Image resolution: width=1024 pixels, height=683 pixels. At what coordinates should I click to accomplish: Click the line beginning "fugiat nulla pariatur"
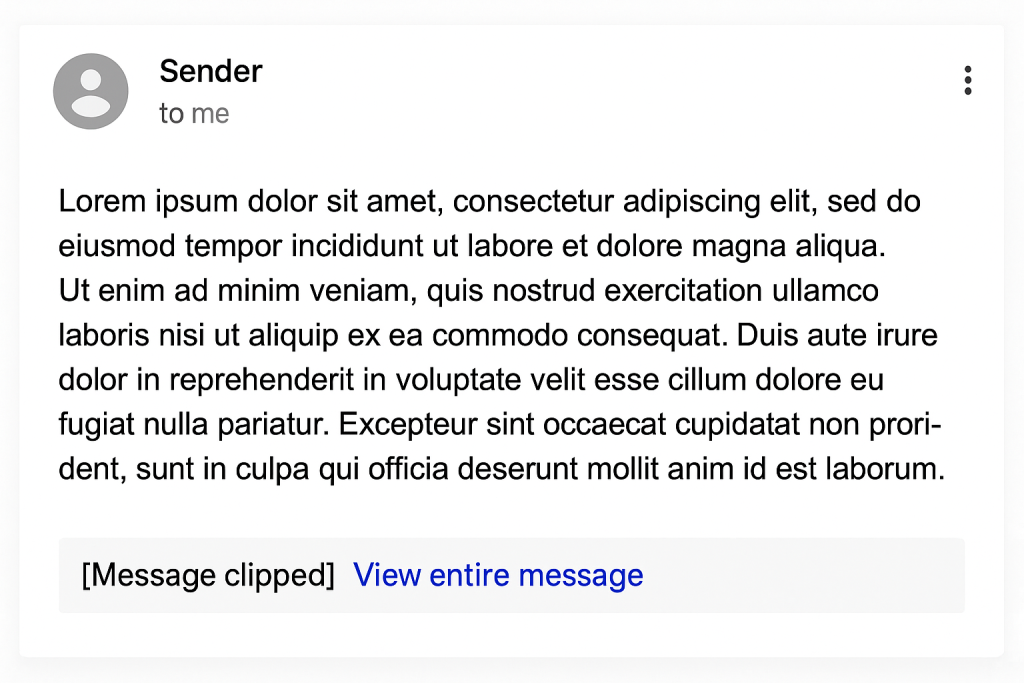pos(500,426)
